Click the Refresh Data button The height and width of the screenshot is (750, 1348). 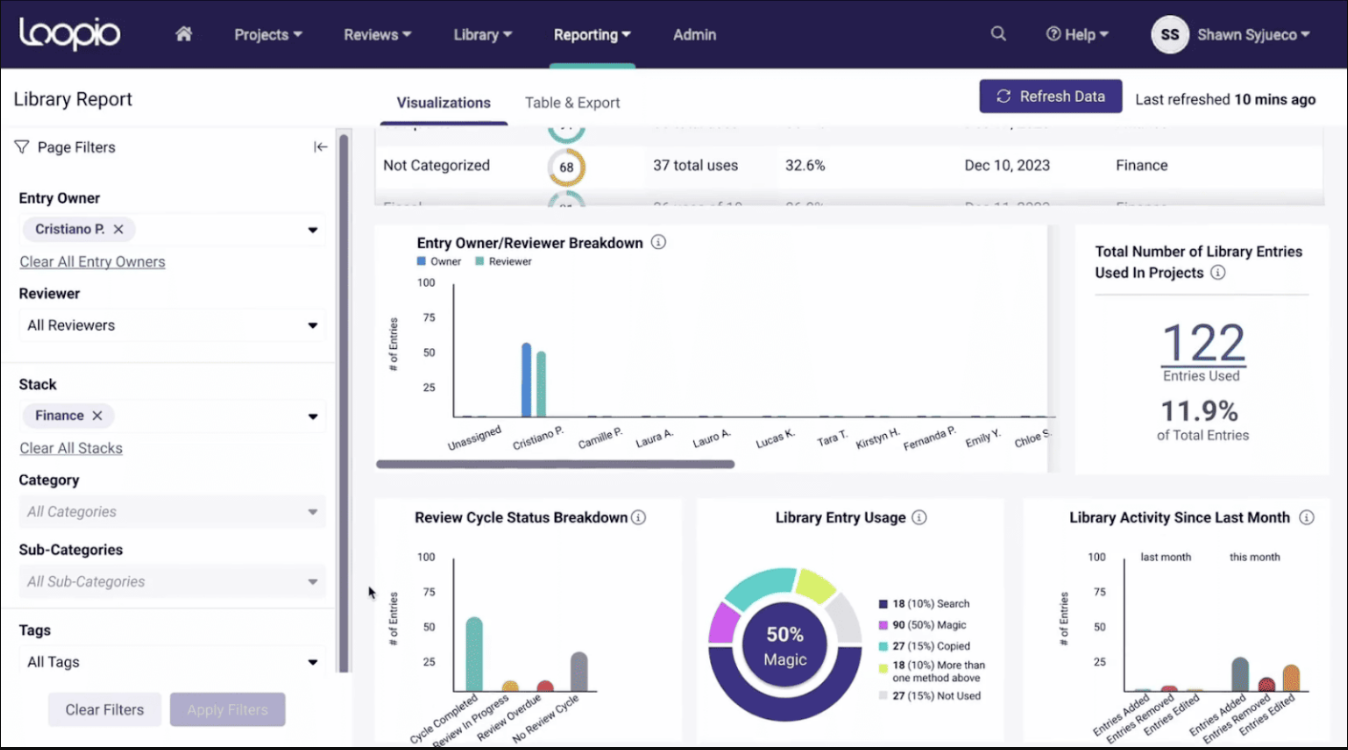tap(1050, 97)
